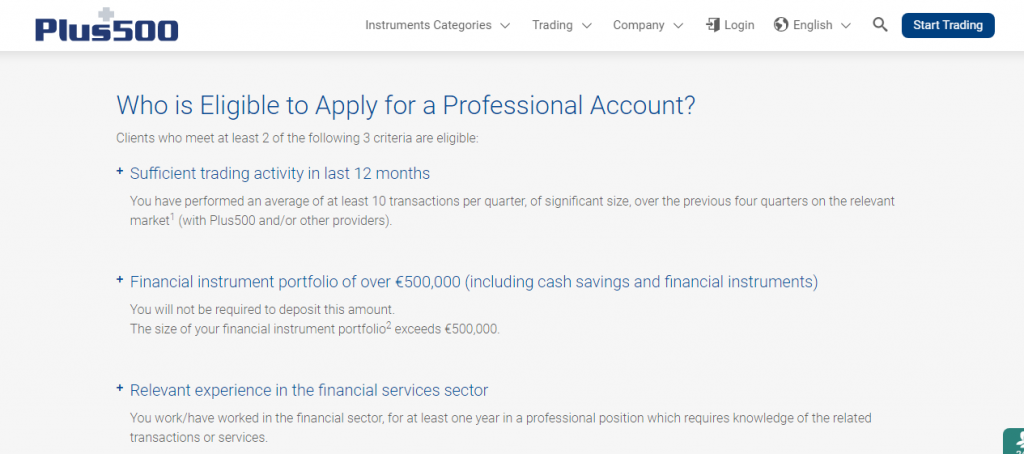Open the Instruments Categories dropdown
This screenshot has height=454, width=1024.
coord(437,25)
